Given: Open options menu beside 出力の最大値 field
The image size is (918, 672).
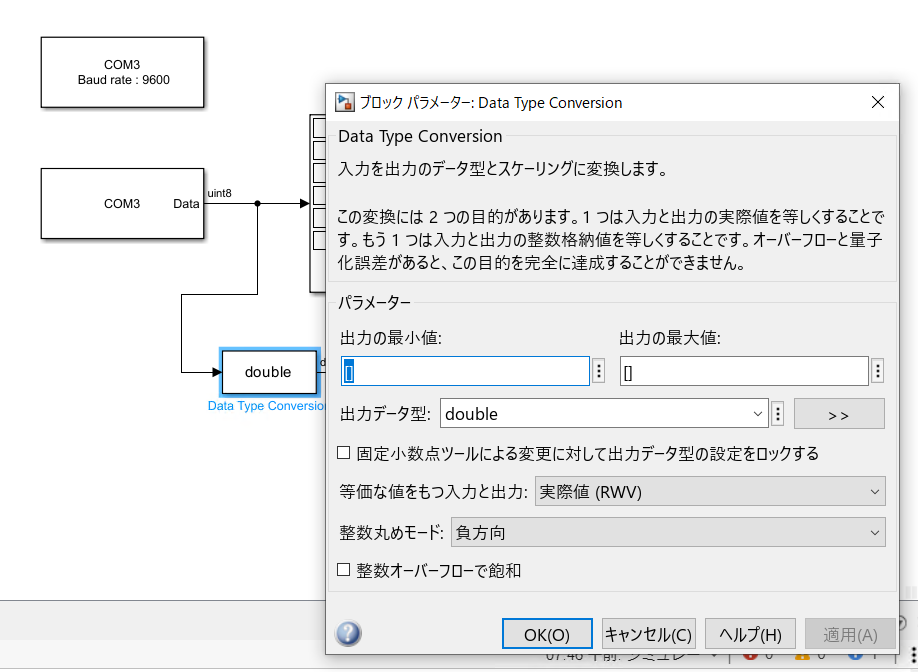Looking at the screenshot, I should (877, 371).
